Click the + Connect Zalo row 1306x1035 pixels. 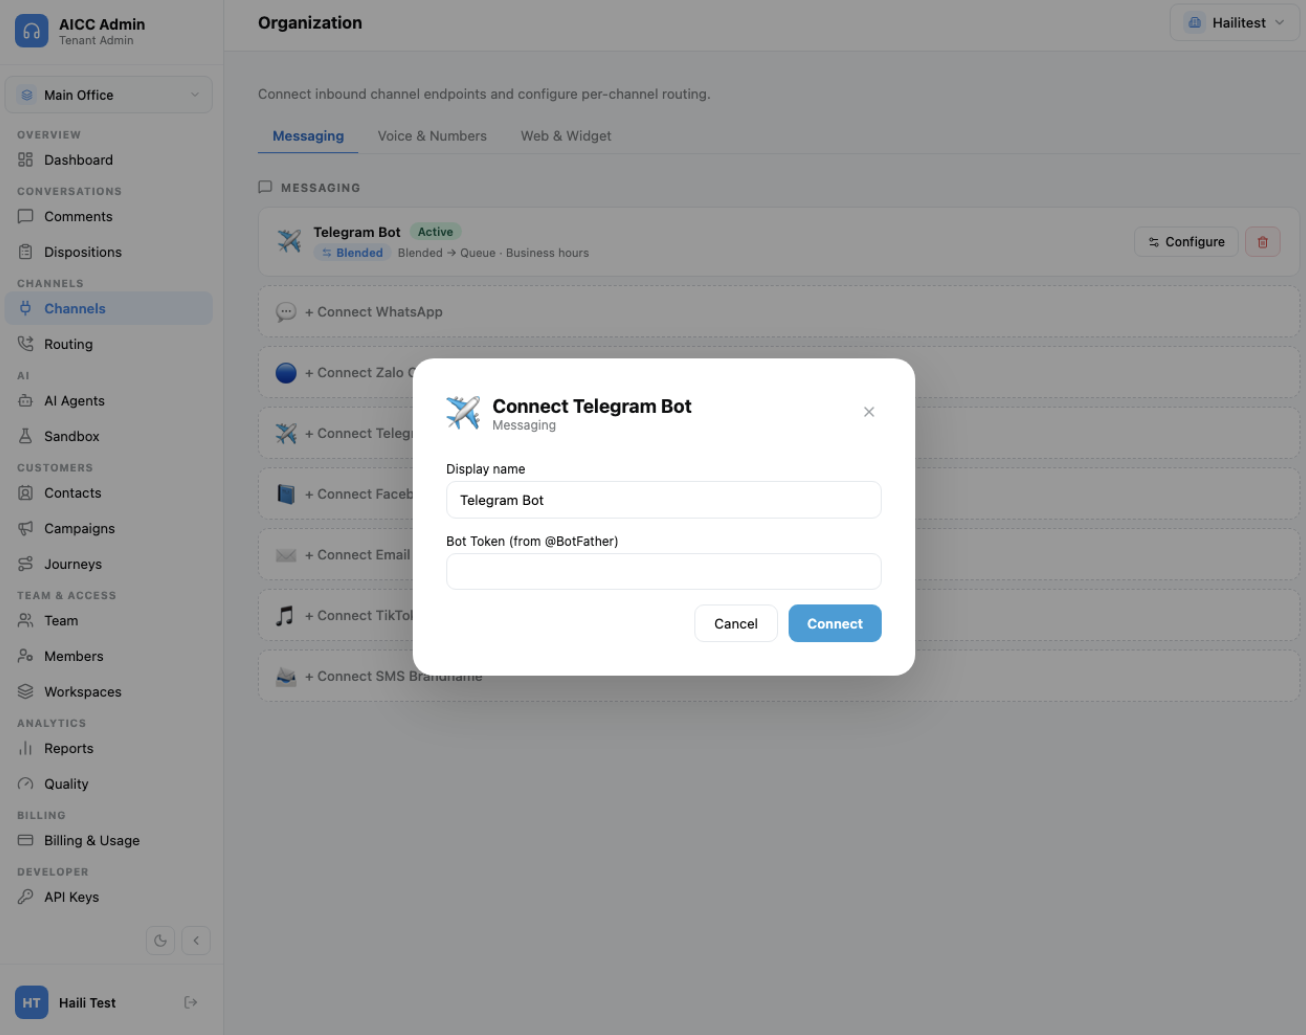[778, 373]
